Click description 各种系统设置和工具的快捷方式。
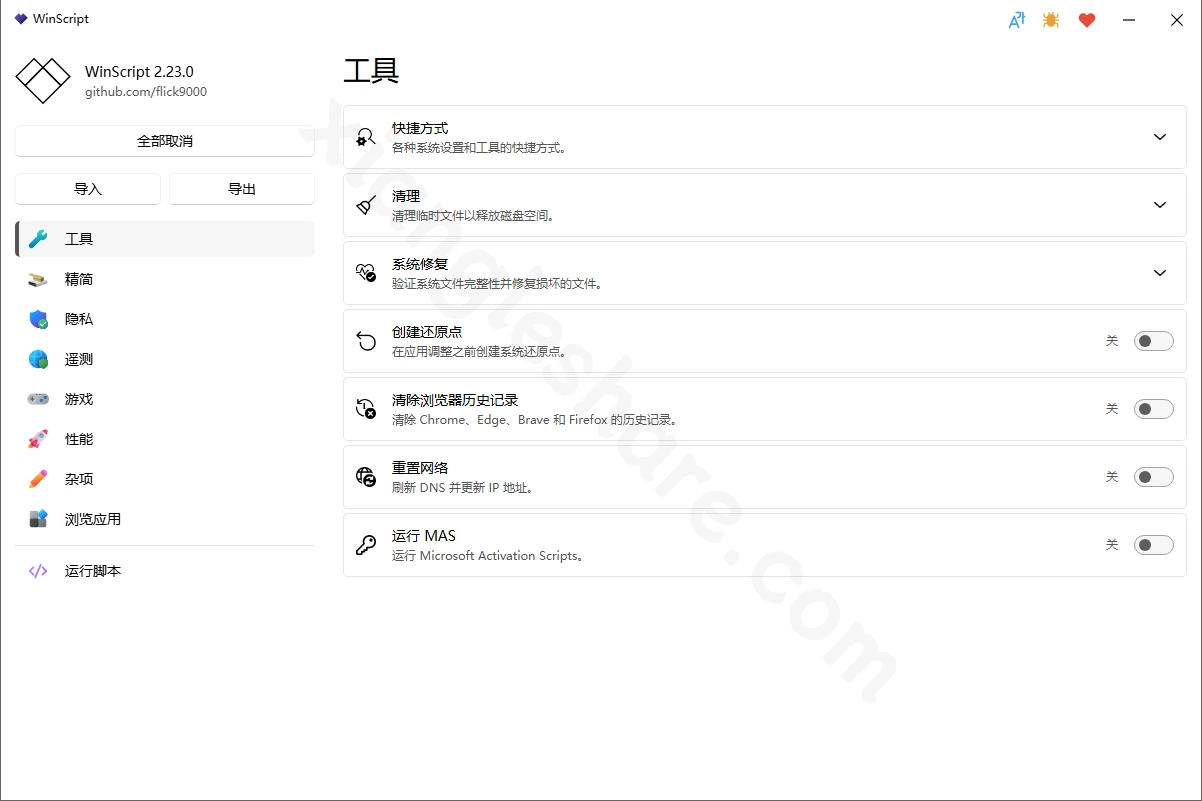Screen dimensions: 1202x801 480,148
